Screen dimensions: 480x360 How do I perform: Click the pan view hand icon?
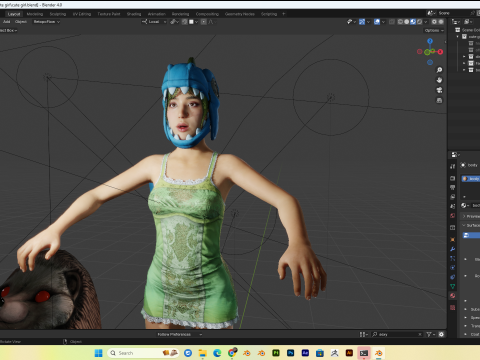click(x=439, y=80)
